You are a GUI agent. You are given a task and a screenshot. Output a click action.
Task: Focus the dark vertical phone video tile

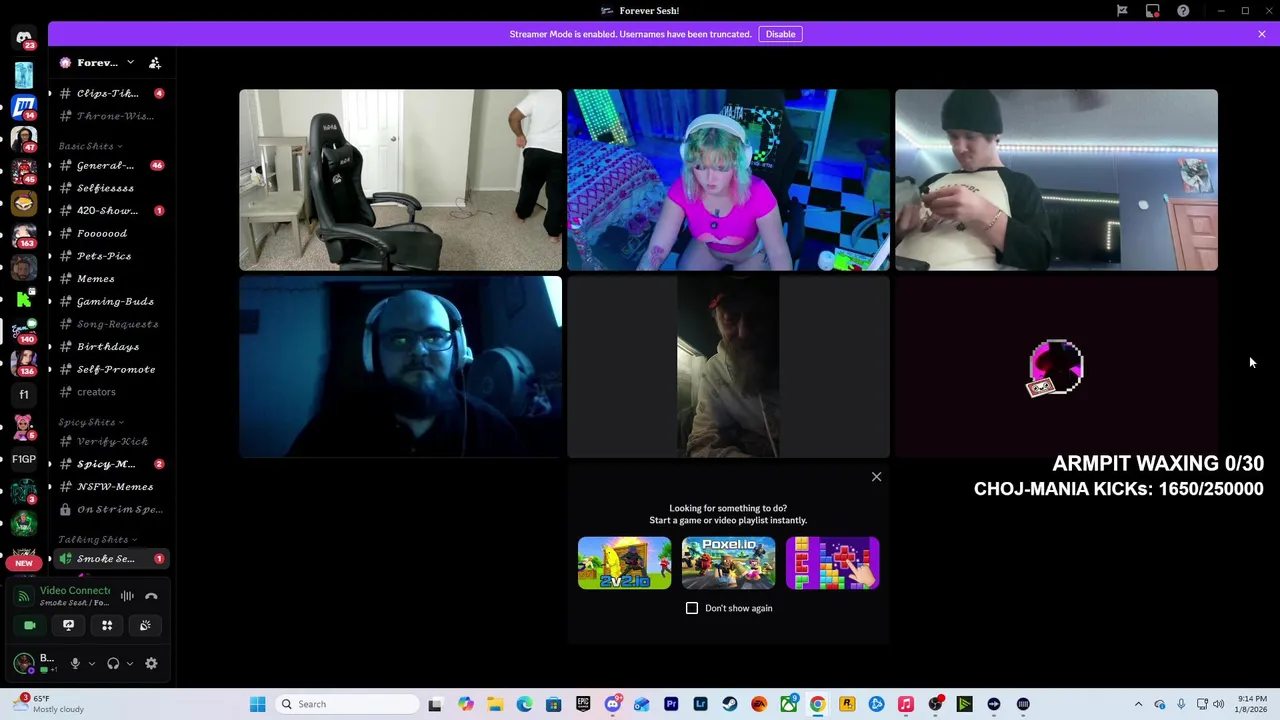(728, 367)
